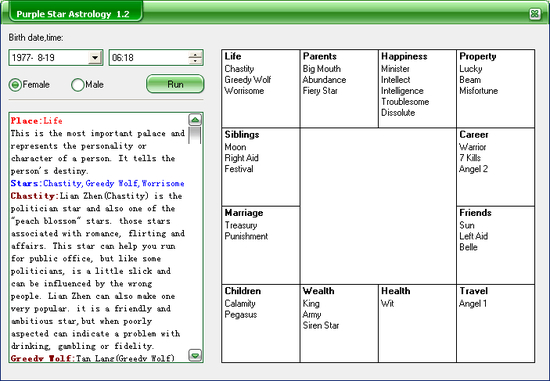Click the text area scroll down arrow
The image size is (550, 381).
[x=195, y=355]
